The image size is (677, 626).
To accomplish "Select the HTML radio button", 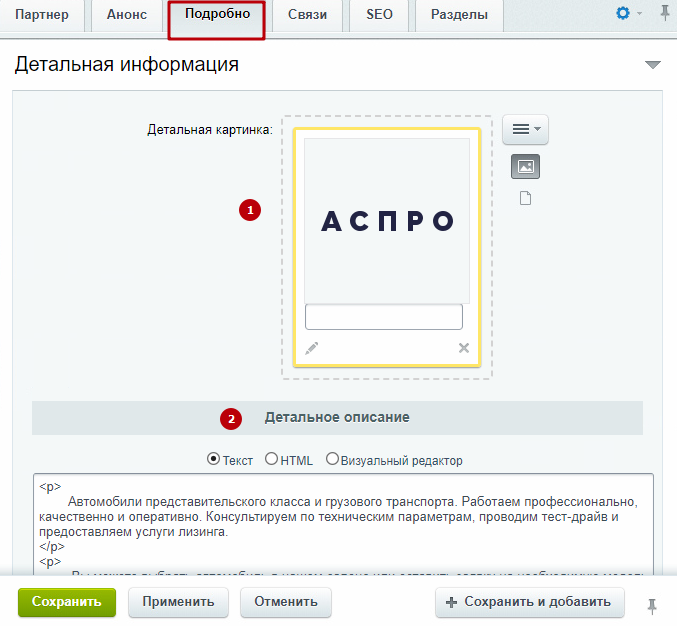I will pyautogui.click(x=271, y=458).
